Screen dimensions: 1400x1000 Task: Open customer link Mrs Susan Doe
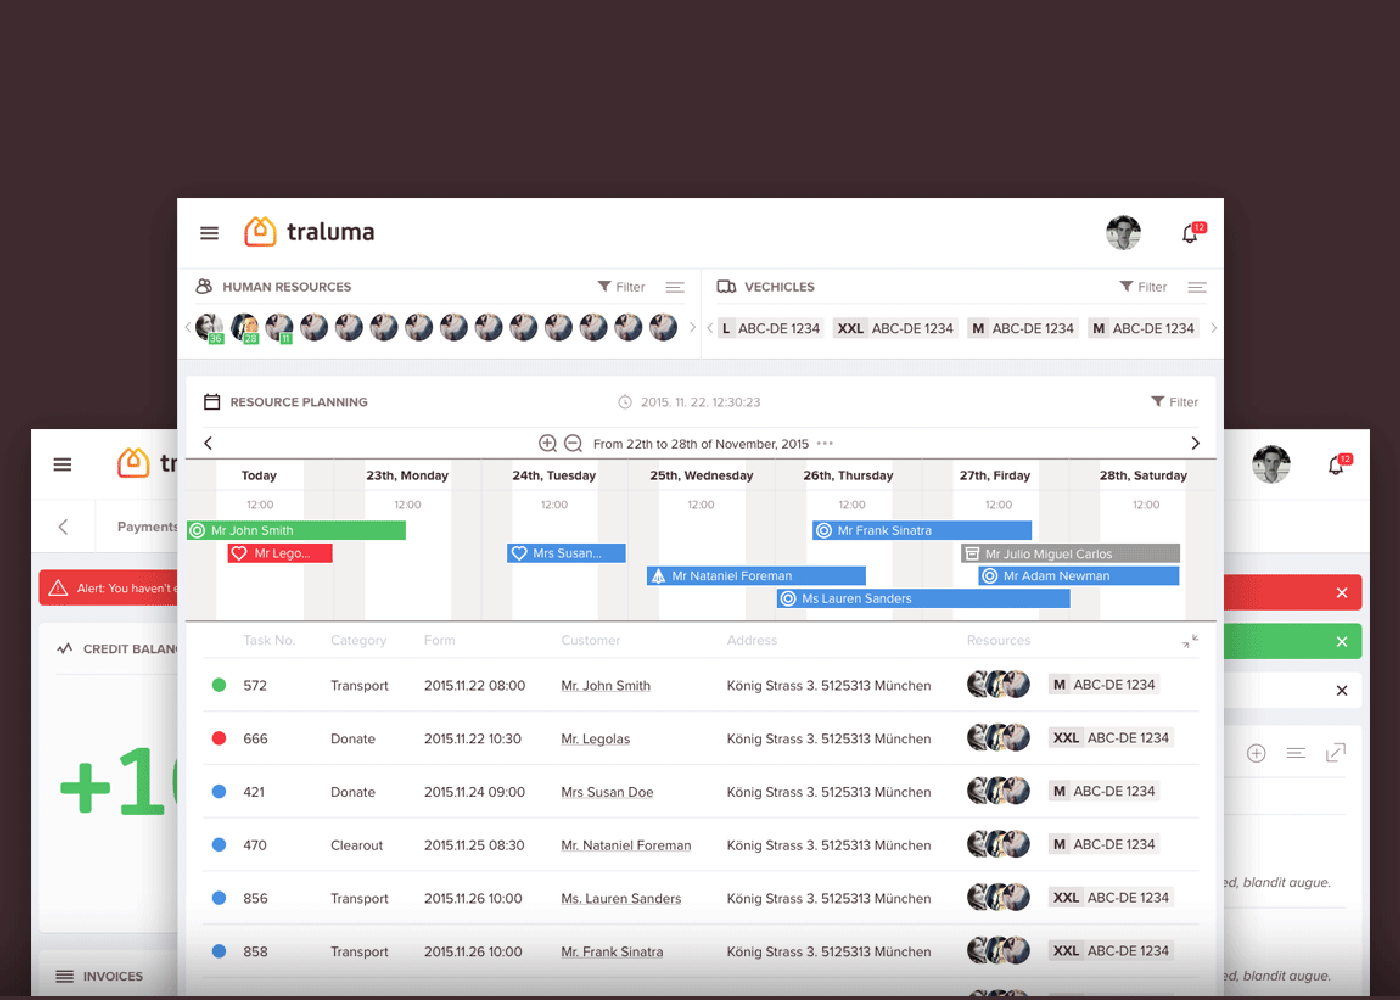point(607,792)
